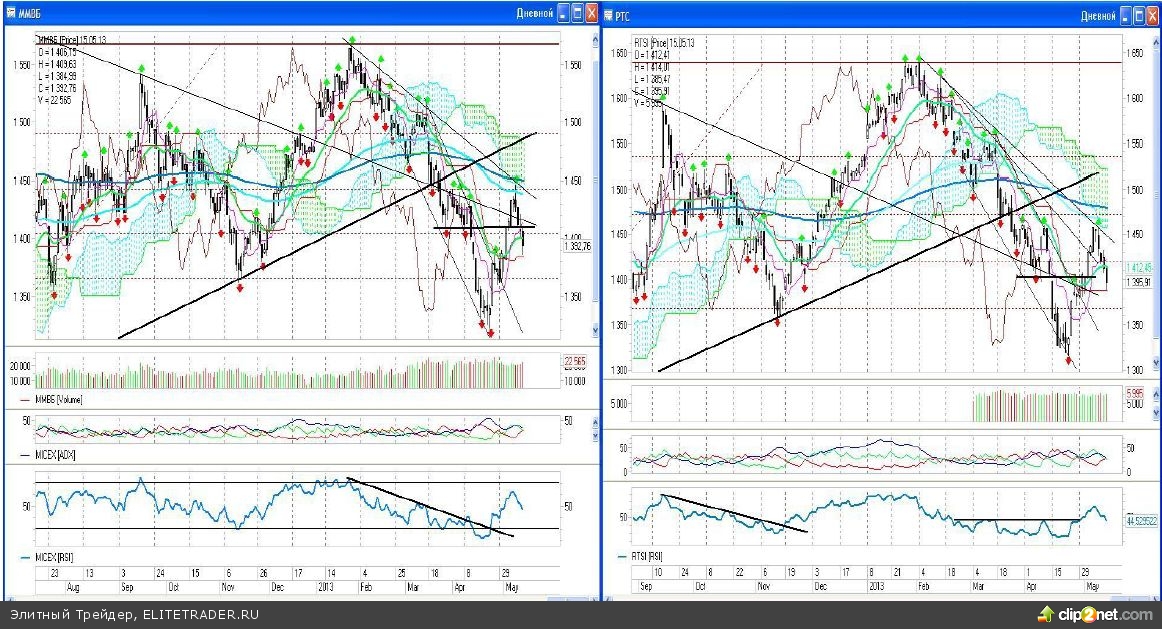Viewport: 1162px width, 629px height.
Task: Open the ELITETRADER.RU link
Action: pyautogui.click(x=194, y=614)
